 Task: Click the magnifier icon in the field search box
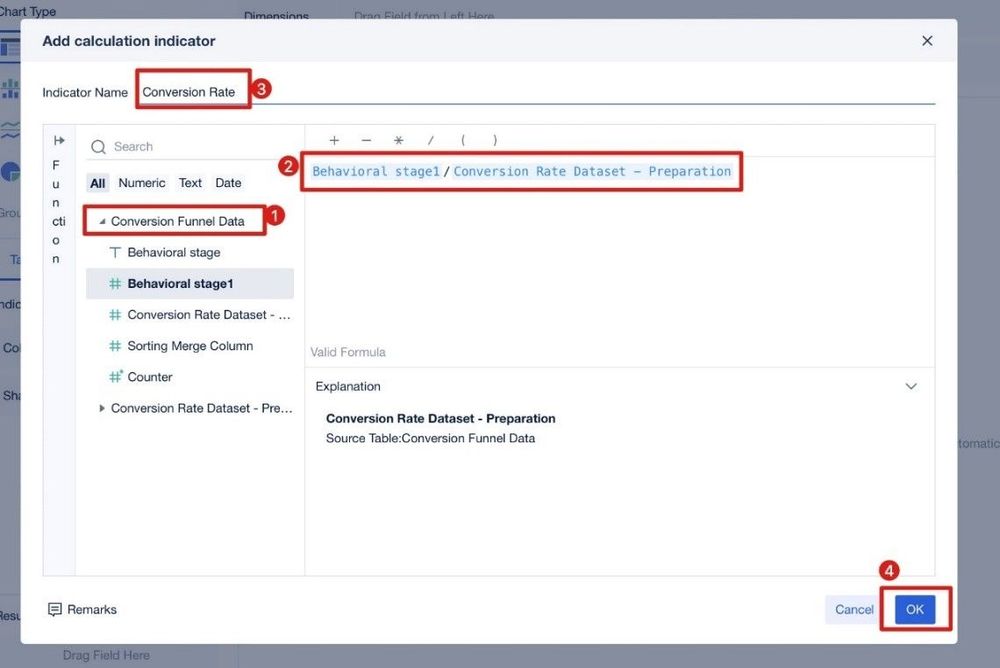97,146
